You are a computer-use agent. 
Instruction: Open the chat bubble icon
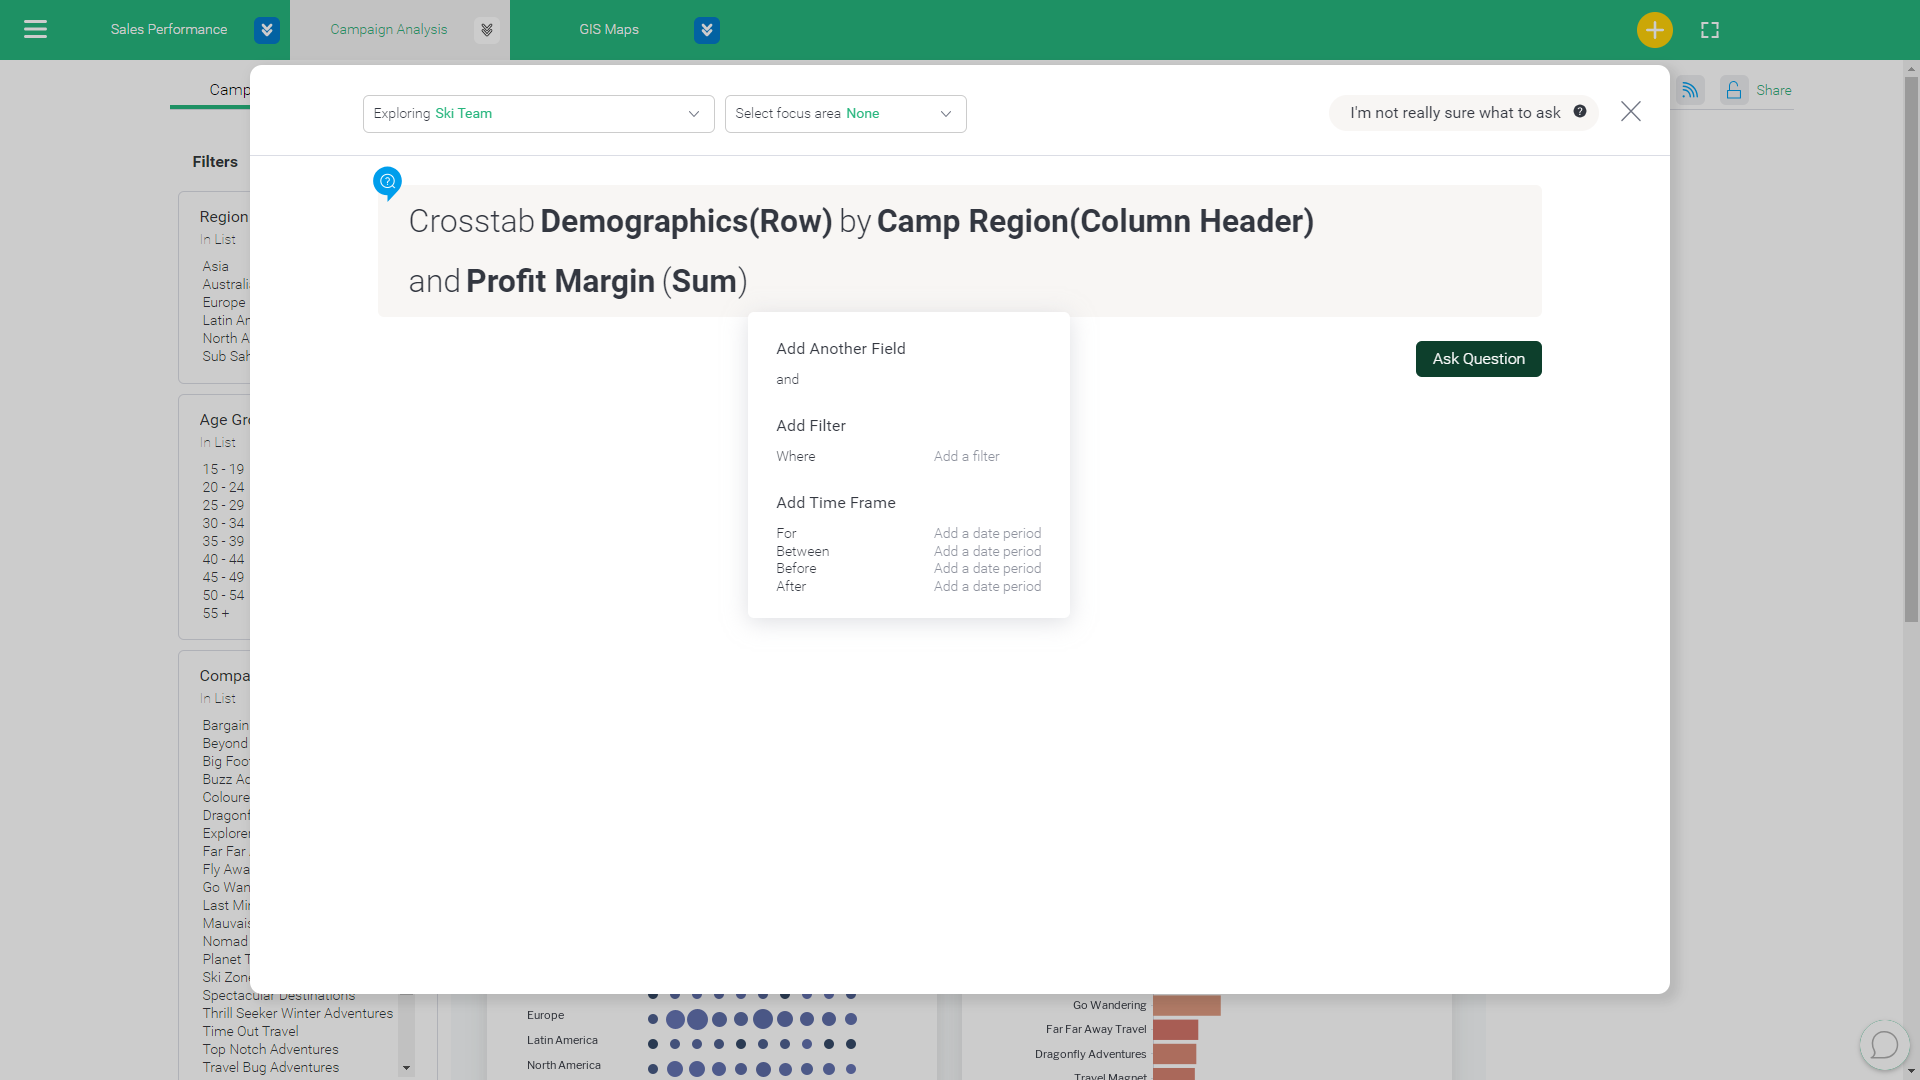click(1884, 1045)
